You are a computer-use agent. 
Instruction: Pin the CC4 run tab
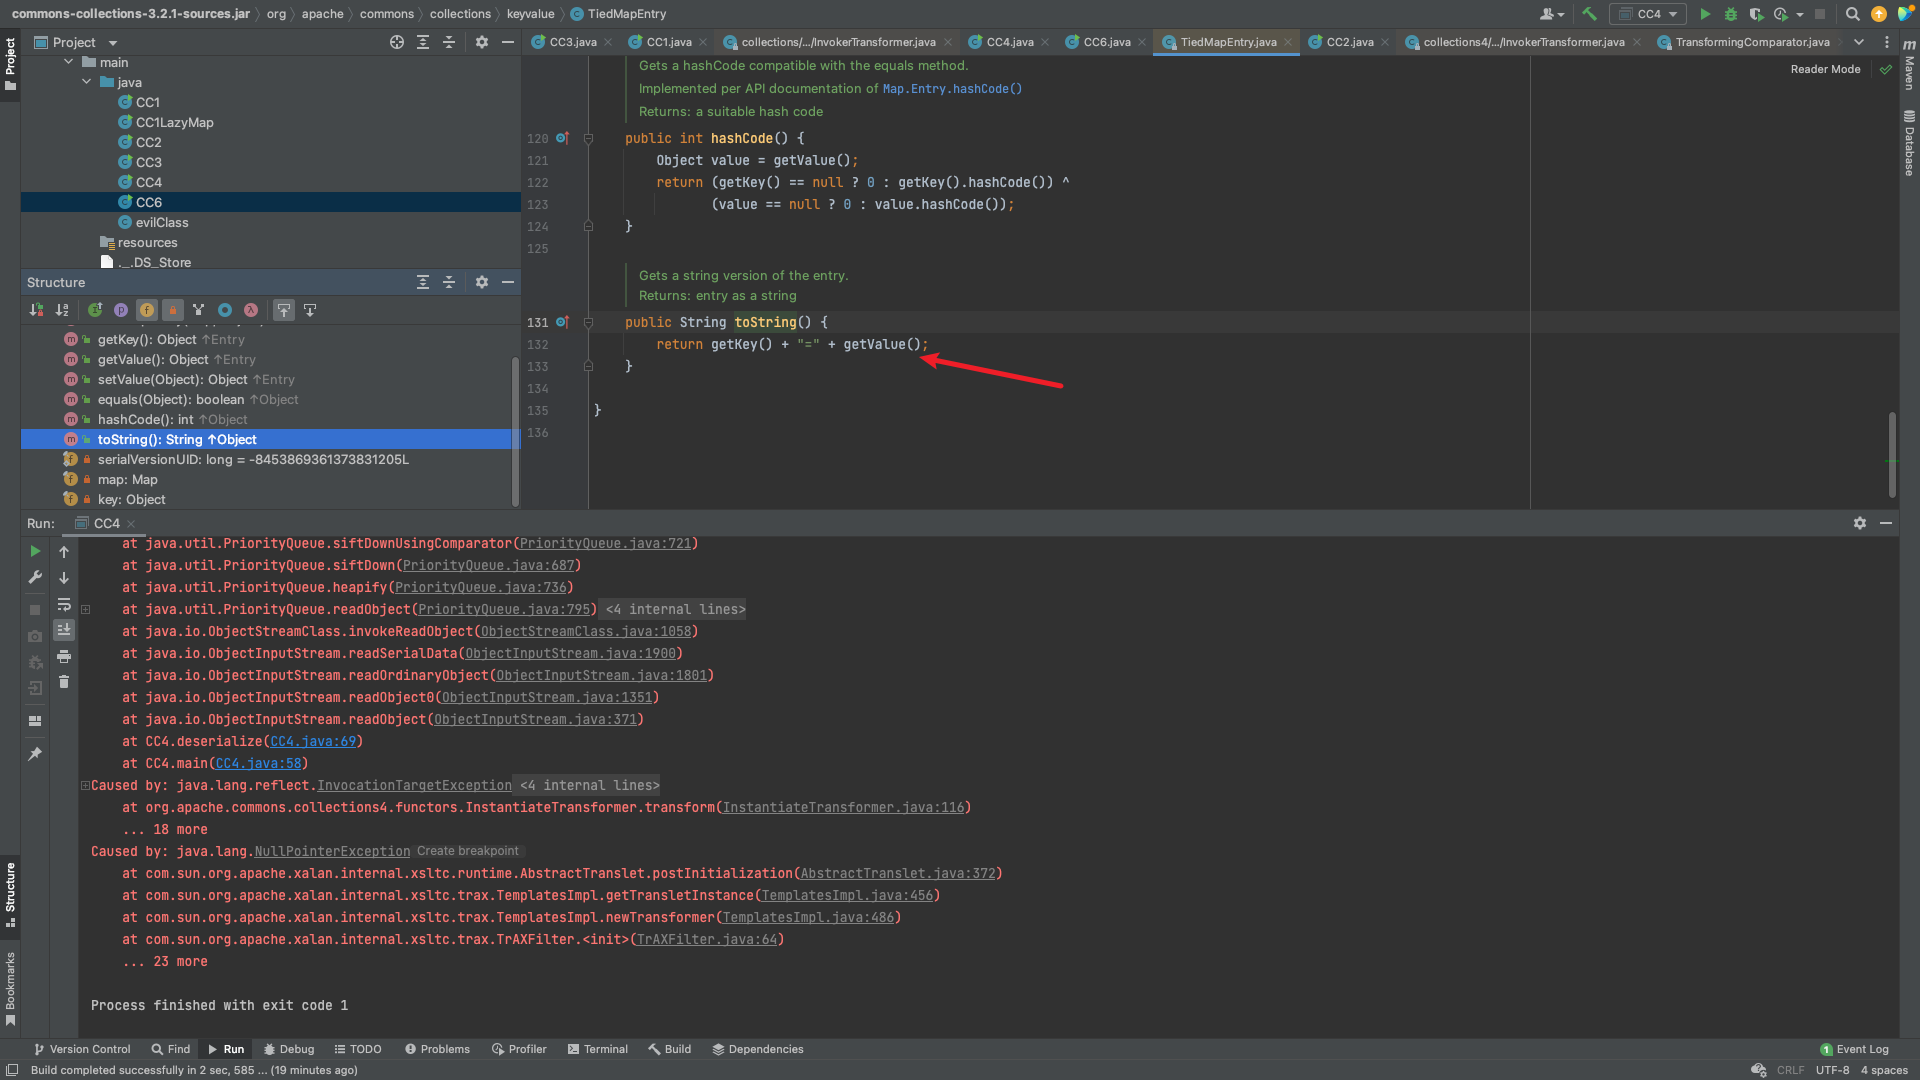[35, 754]
